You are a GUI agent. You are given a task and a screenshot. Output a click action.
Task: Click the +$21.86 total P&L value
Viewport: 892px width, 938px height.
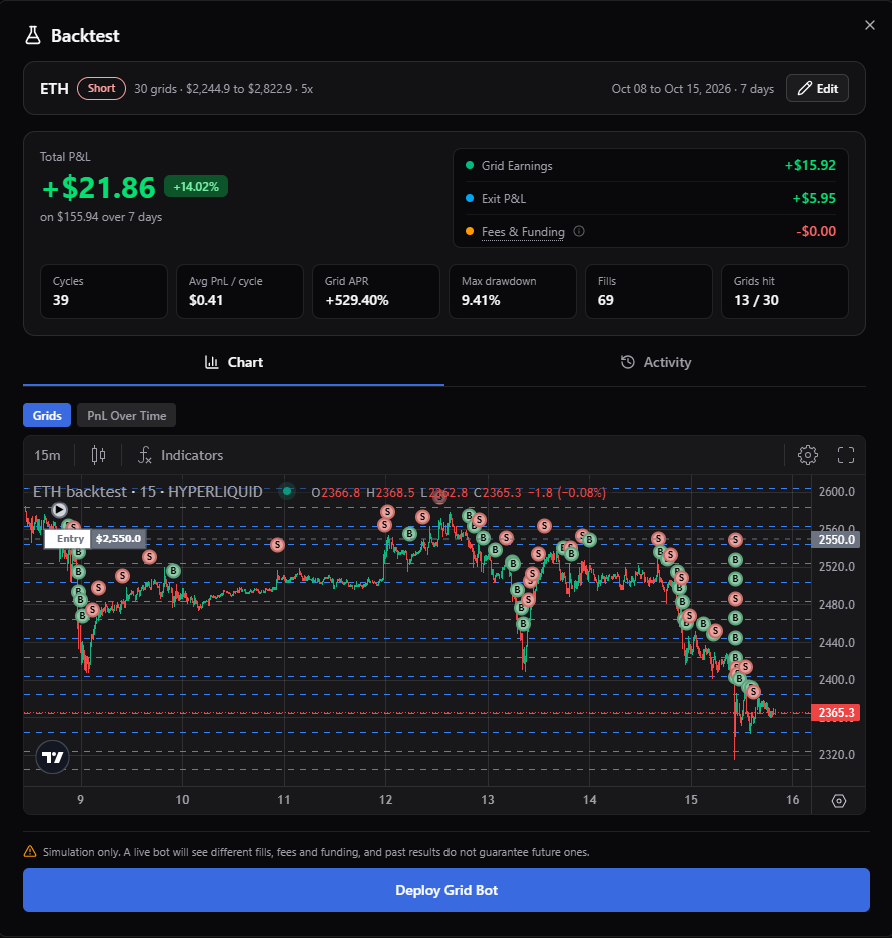coord(99,188)
